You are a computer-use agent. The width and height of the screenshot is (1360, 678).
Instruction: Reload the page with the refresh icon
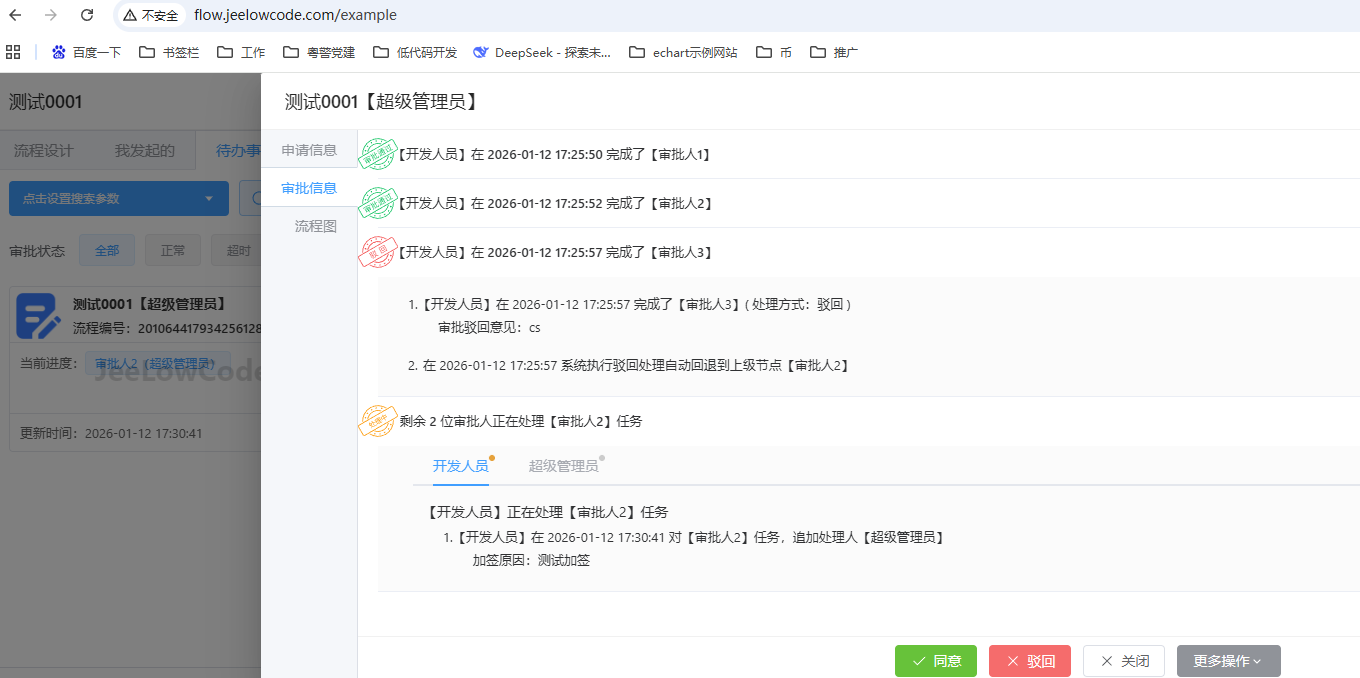click(87, 15)
